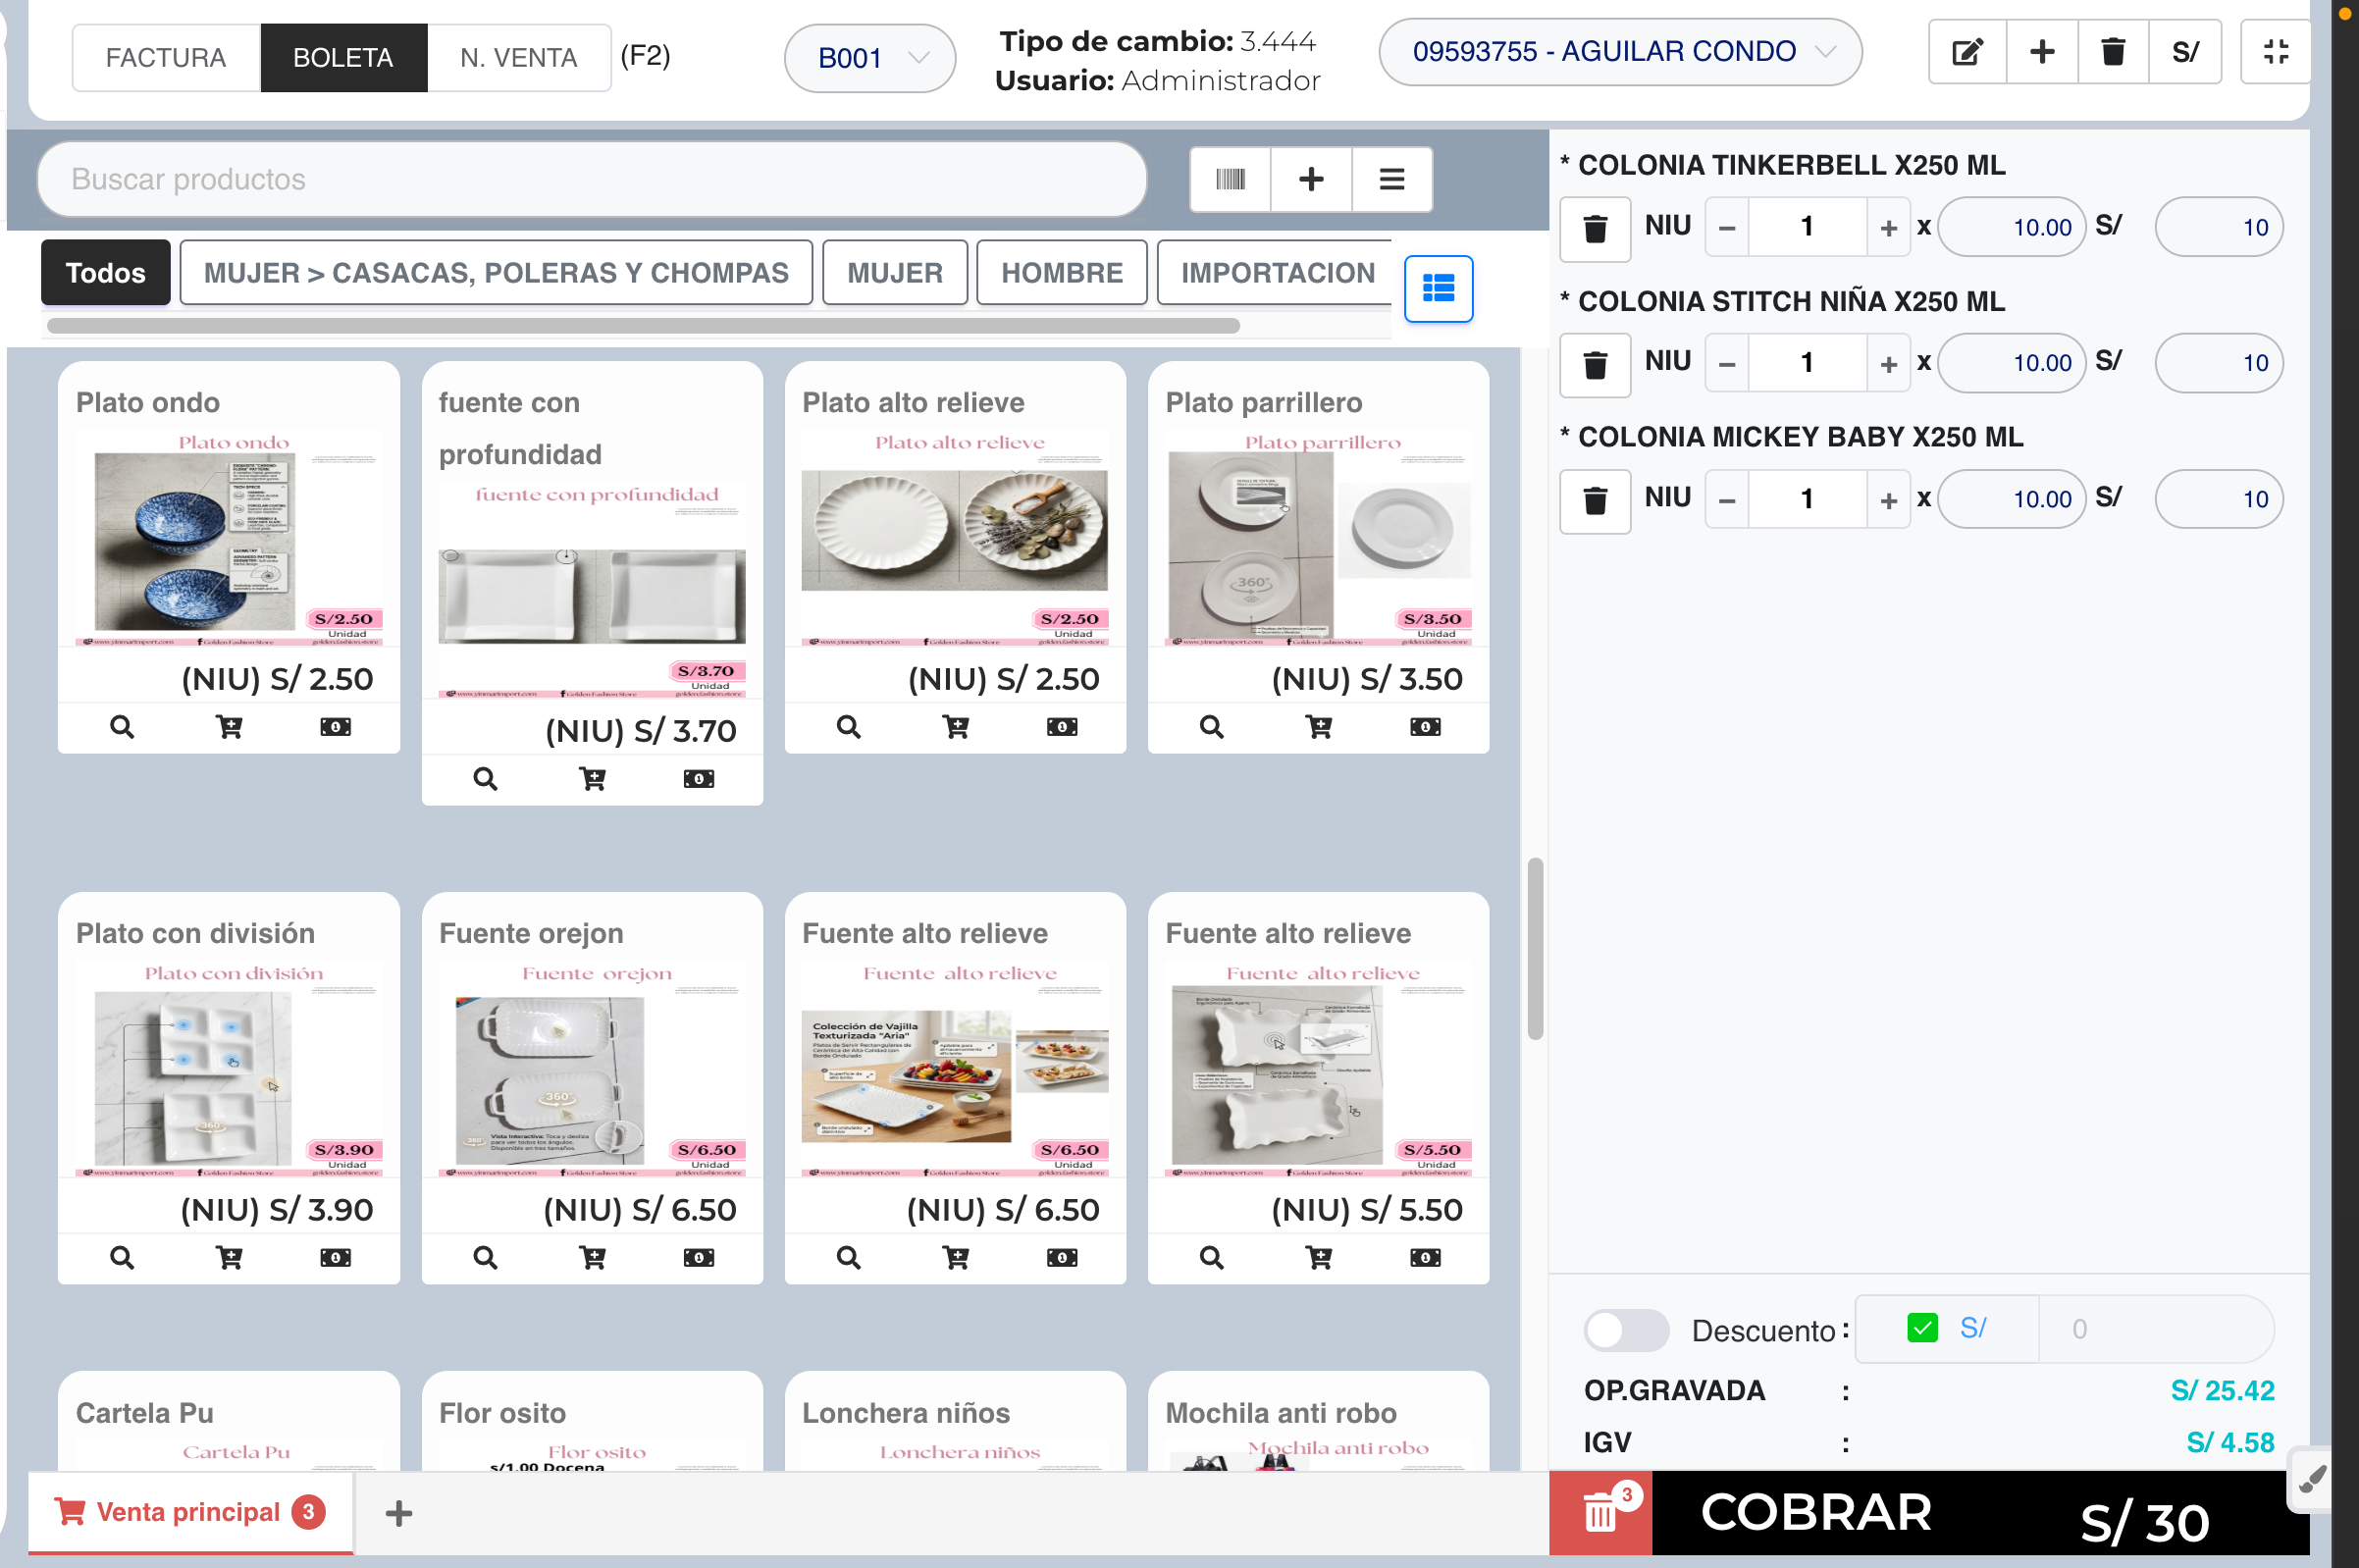Increase quantity of COLONIA STITCH NIÑA
Screen dimensions: 2359x1568
pos(1887,364)
